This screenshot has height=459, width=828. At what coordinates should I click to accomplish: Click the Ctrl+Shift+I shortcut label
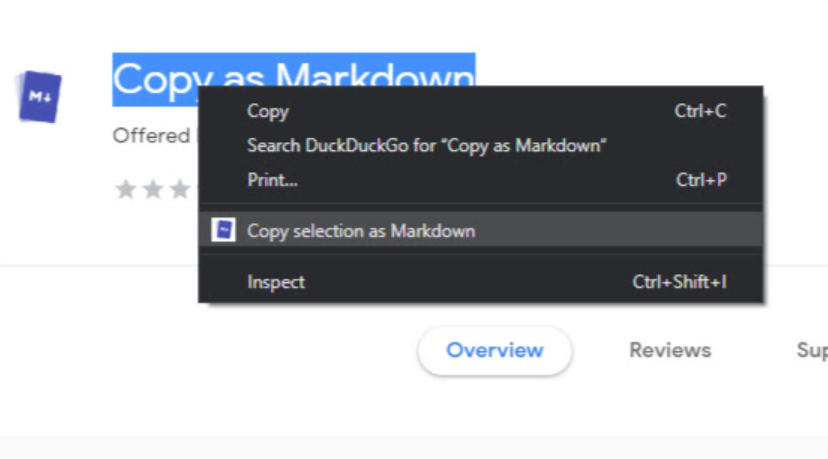coord(680,282)
